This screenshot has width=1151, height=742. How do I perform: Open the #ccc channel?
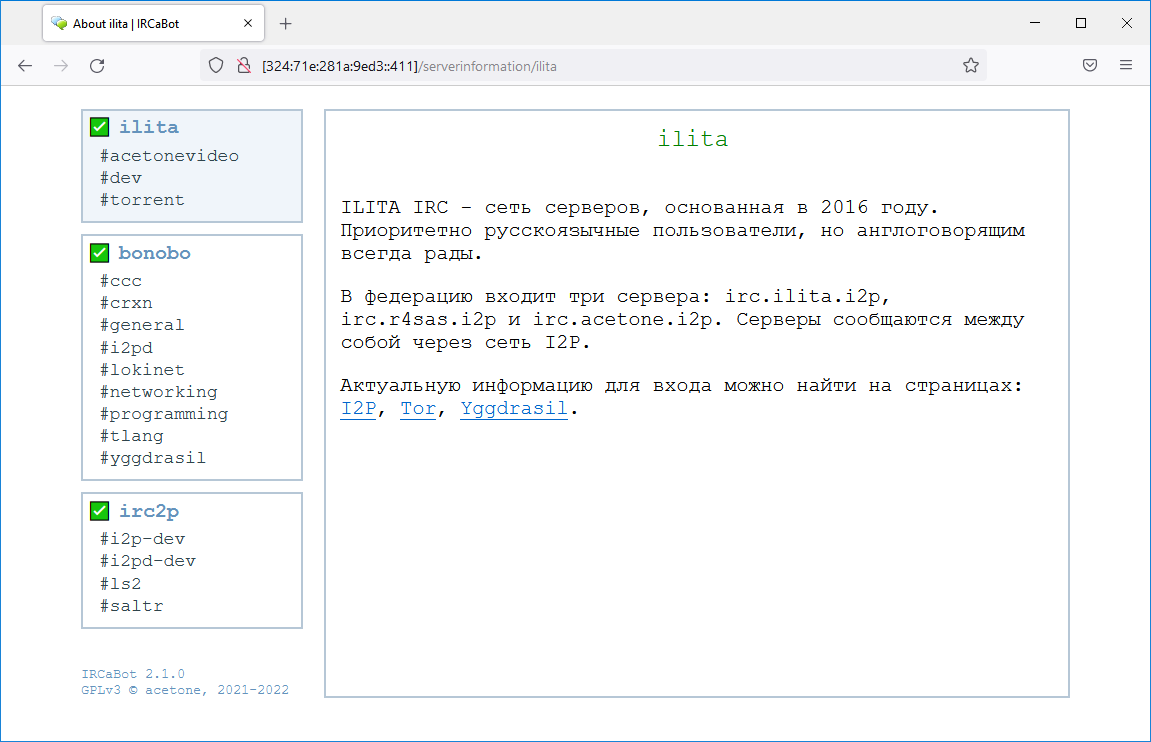[121, 280]
